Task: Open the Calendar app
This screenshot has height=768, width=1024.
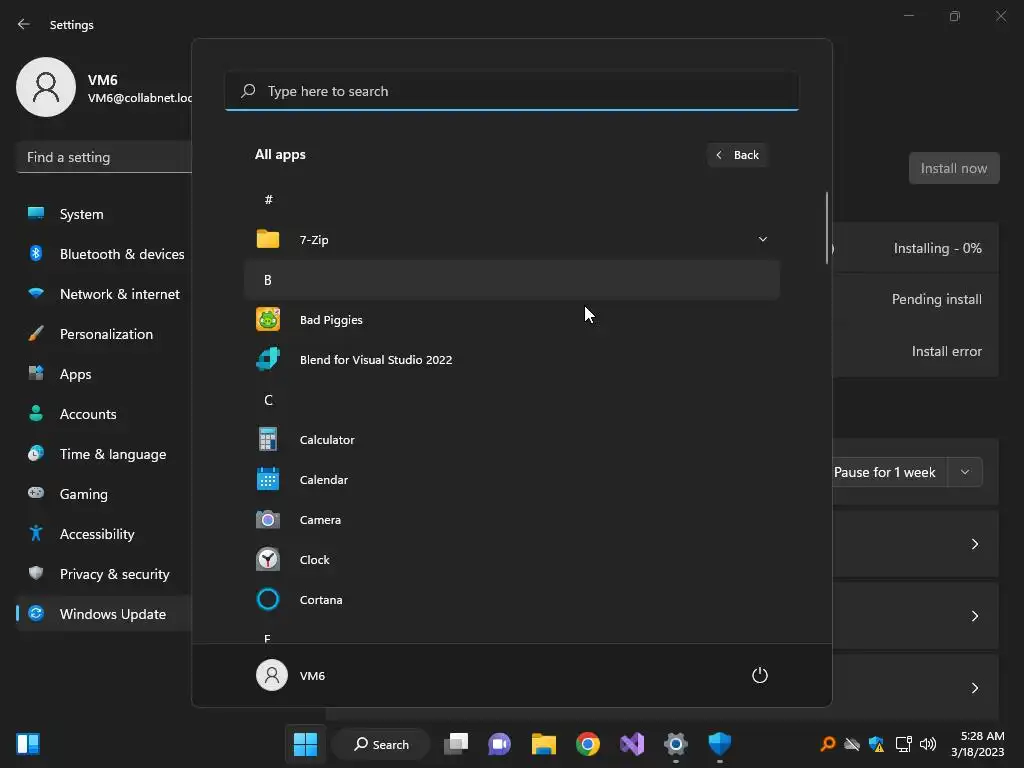Action: point(512,479)
